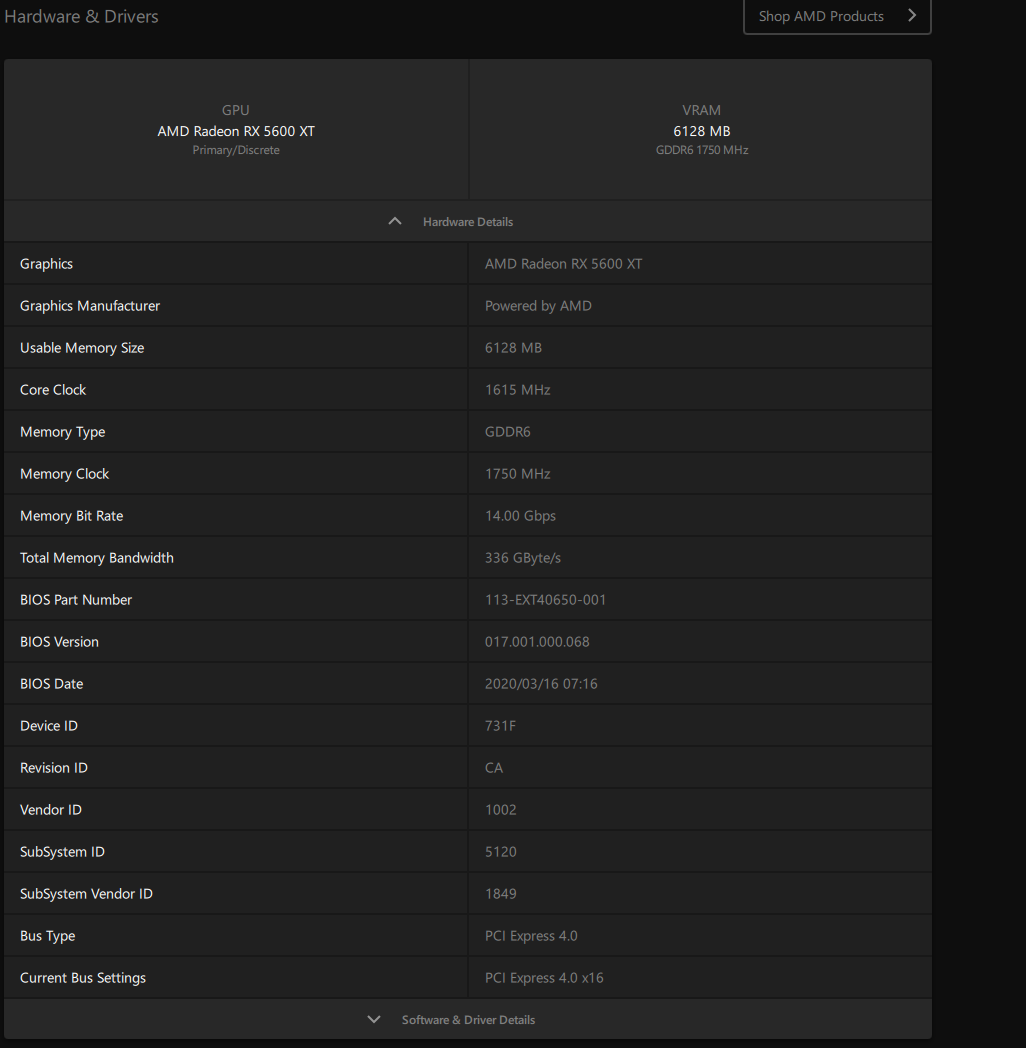Collapse the Hardware Details section
Screen dimensions: 1026x1048
tap(468, 221)
